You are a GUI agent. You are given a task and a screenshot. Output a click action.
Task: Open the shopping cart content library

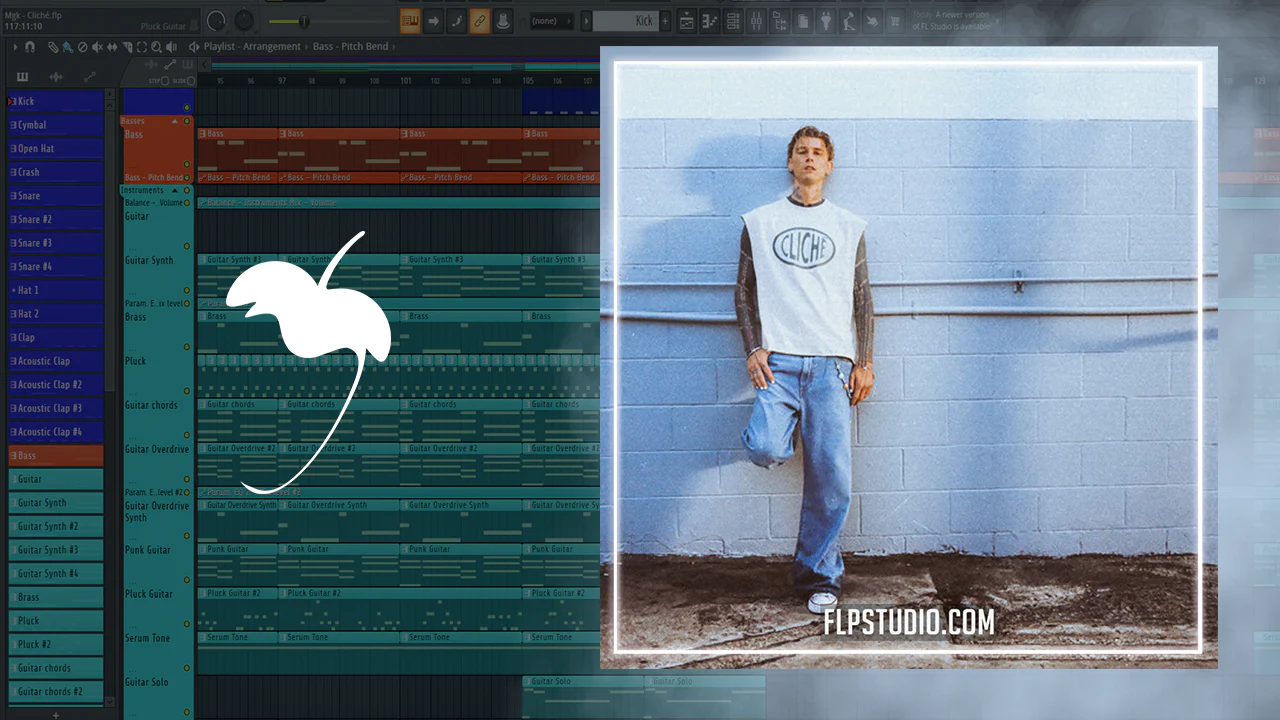(896, 20)
